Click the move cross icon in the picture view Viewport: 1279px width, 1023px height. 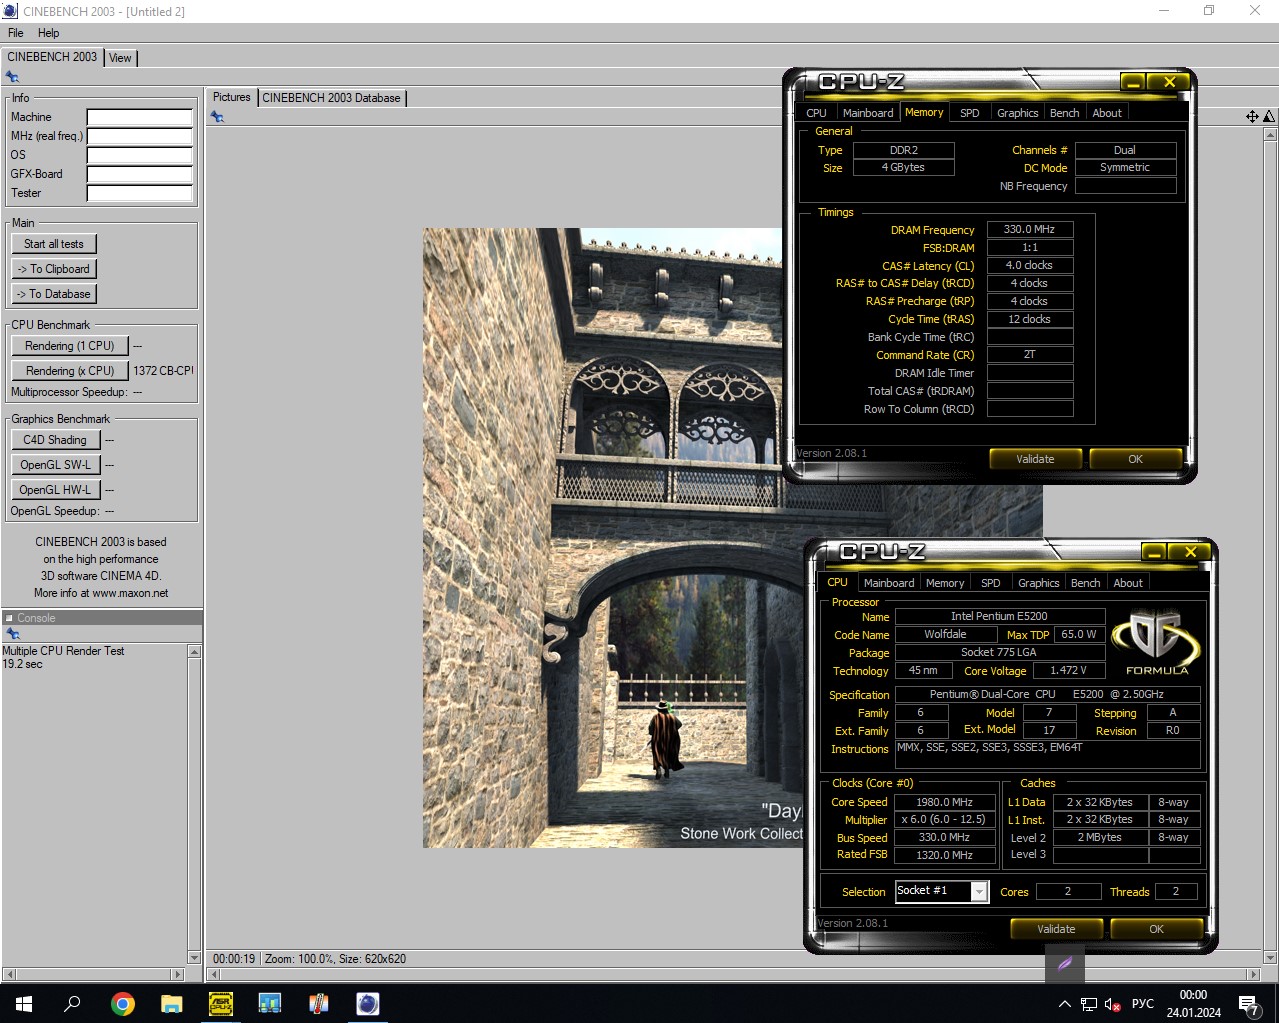(1252, 117)
